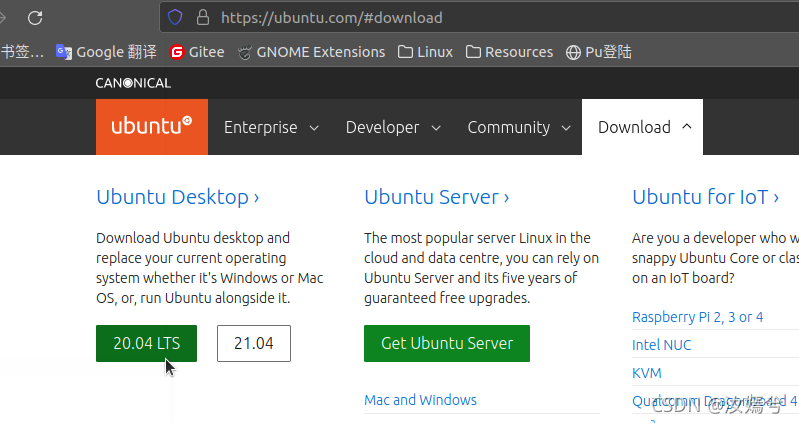Click the padlock site security icon
The height and width of the screenshot is (423, 799).
click(202, 17)
